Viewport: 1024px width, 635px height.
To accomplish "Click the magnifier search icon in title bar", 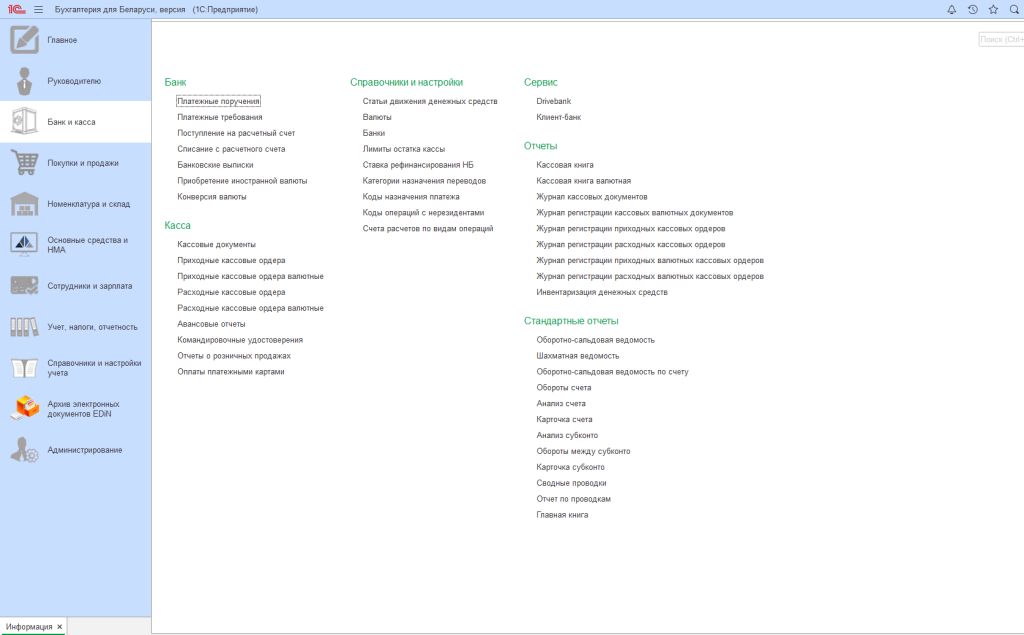I will pyautogui.click(x=1013, y=9).
